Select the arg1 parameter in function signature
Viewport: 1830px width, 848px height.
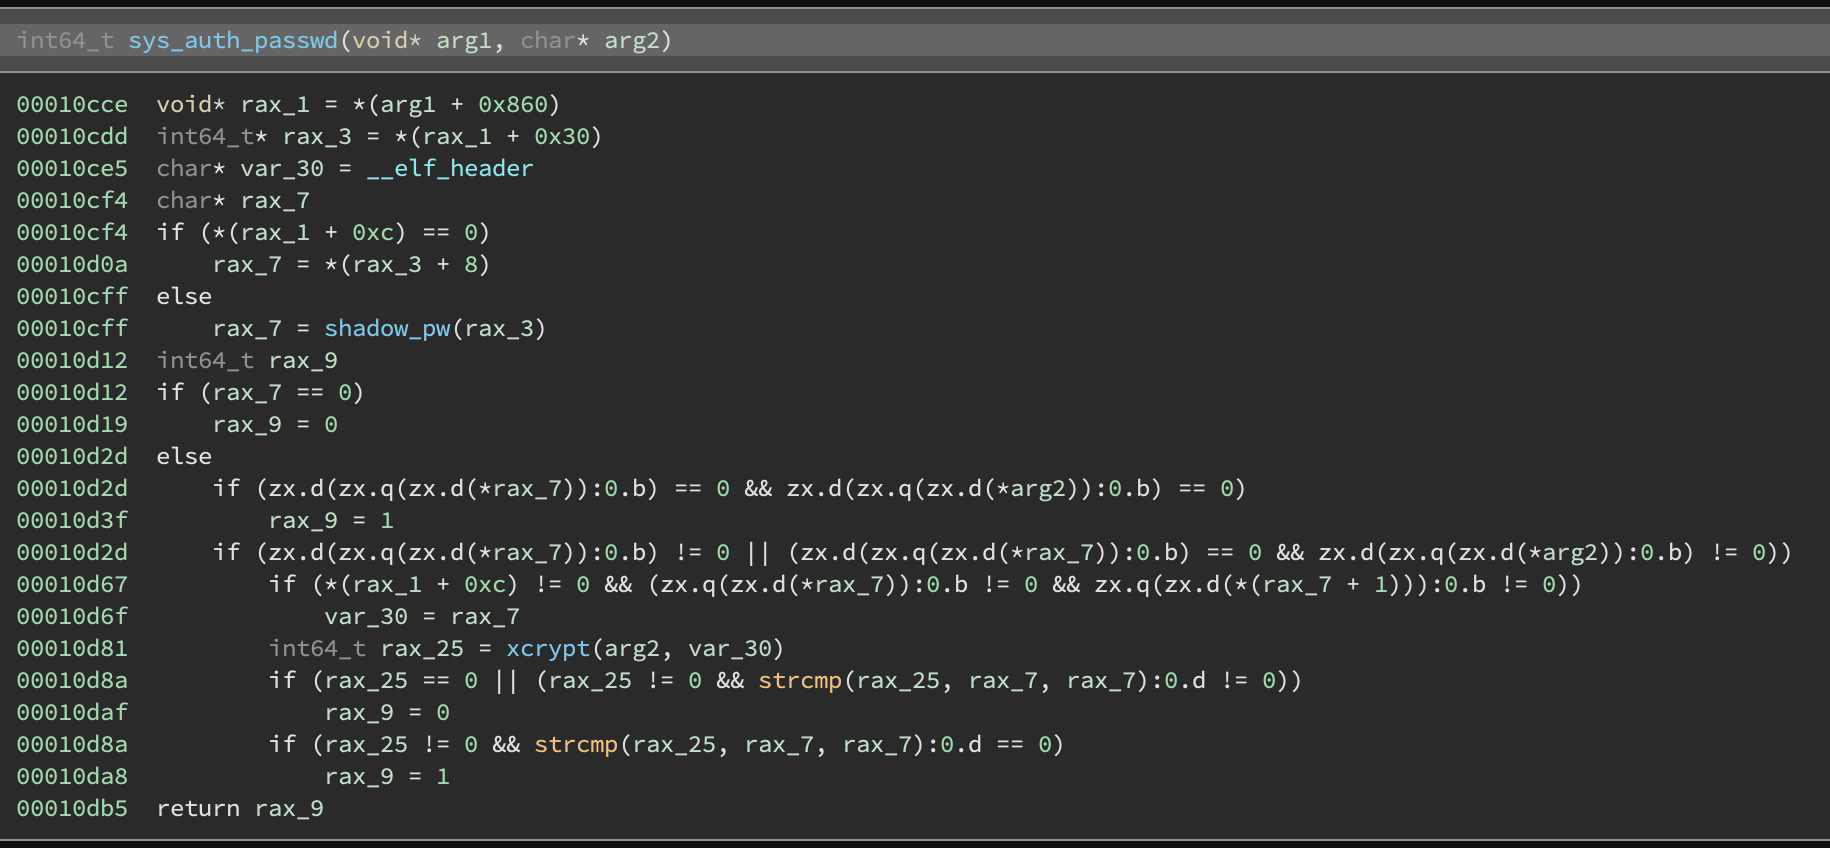[463, 40]
